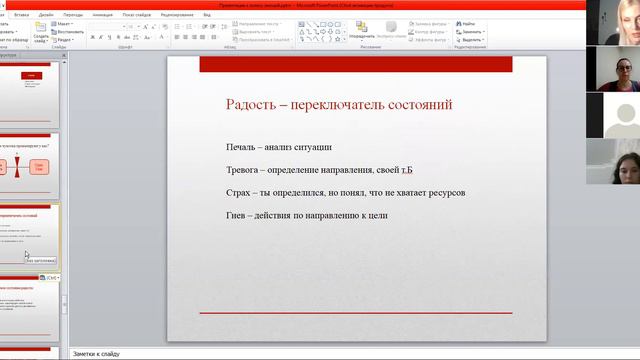
Task: Open the line spacing options
Action: [x=224, y=27]
